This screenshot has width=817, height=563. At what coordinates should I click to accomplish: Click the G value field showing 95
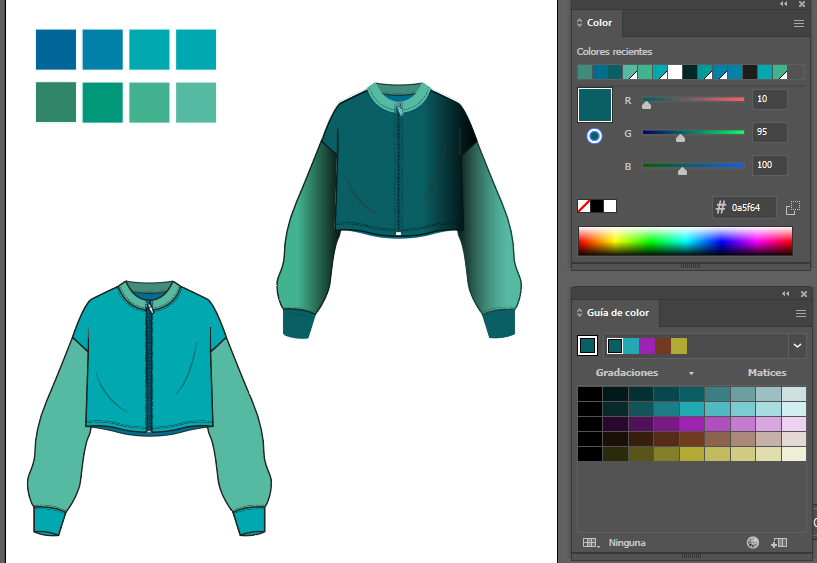coord(770,132)
